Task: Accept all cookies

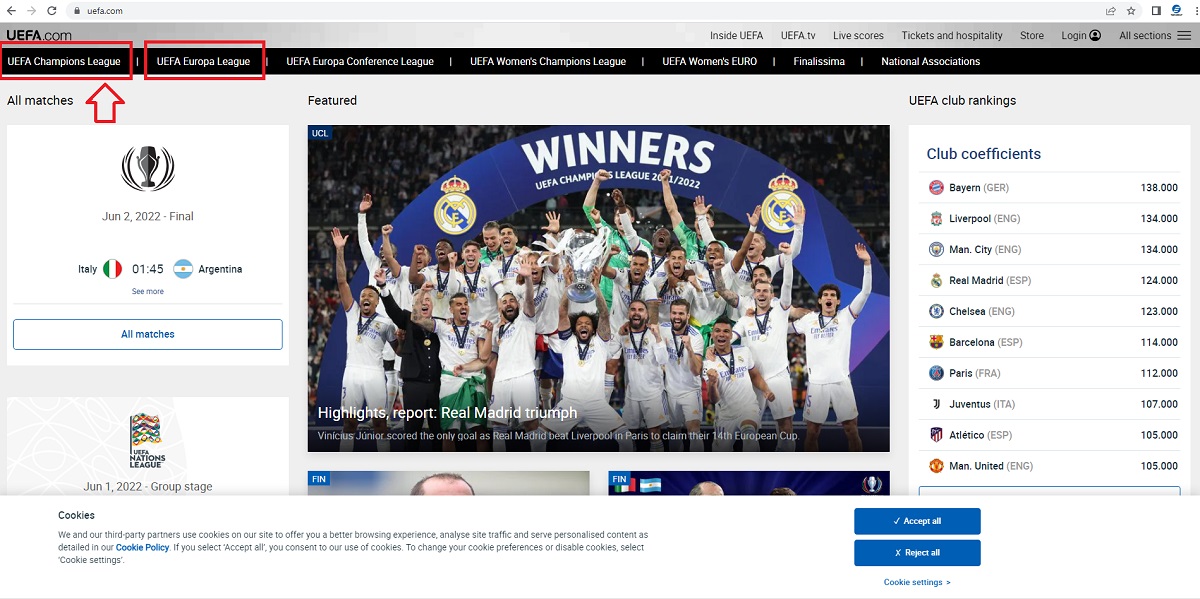Action: click(917, 521)
